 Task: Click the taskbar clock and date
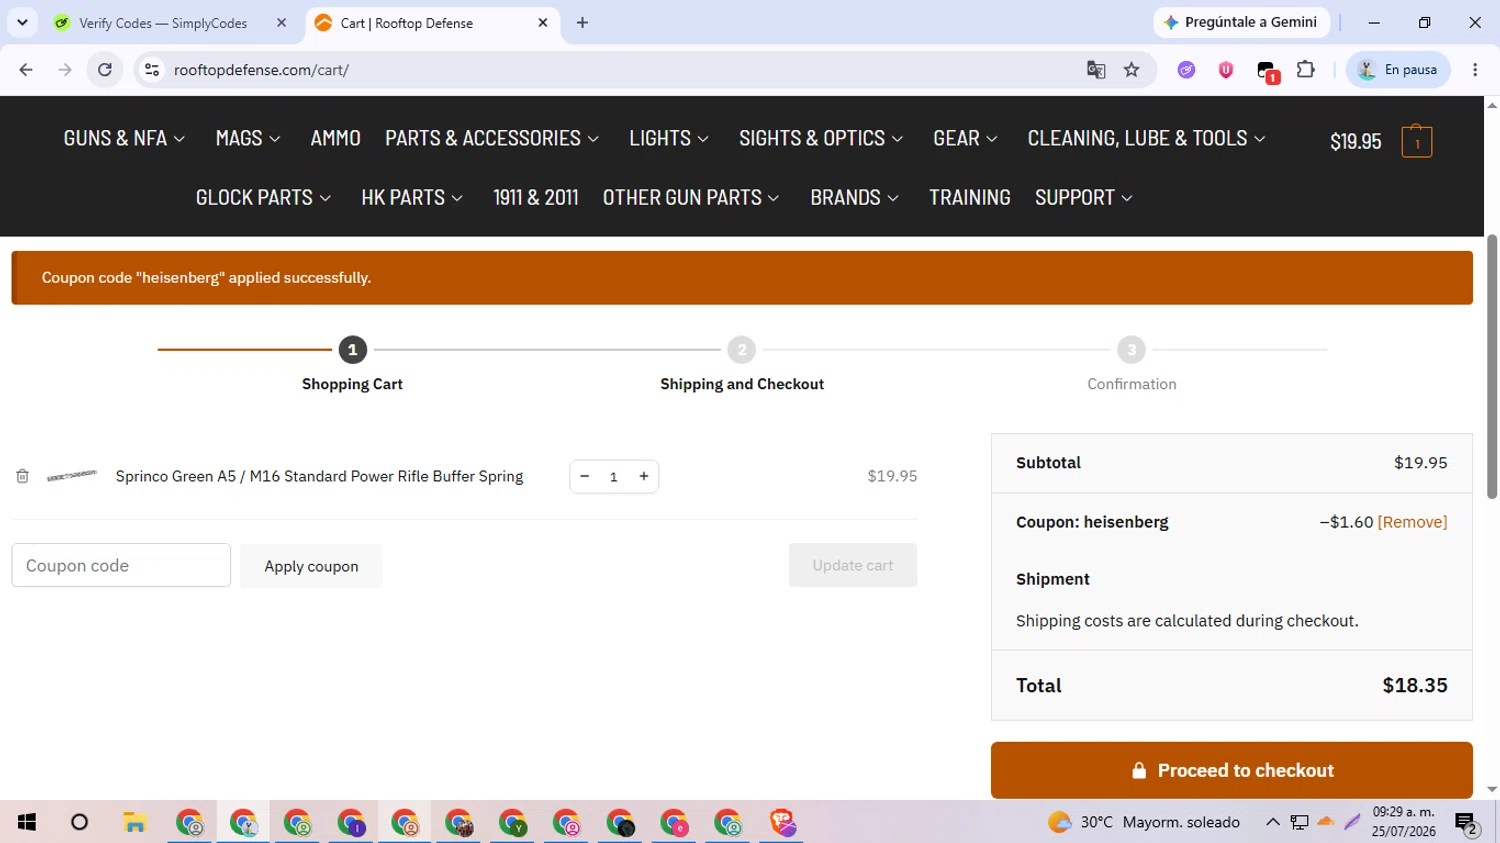[1403, 822]
